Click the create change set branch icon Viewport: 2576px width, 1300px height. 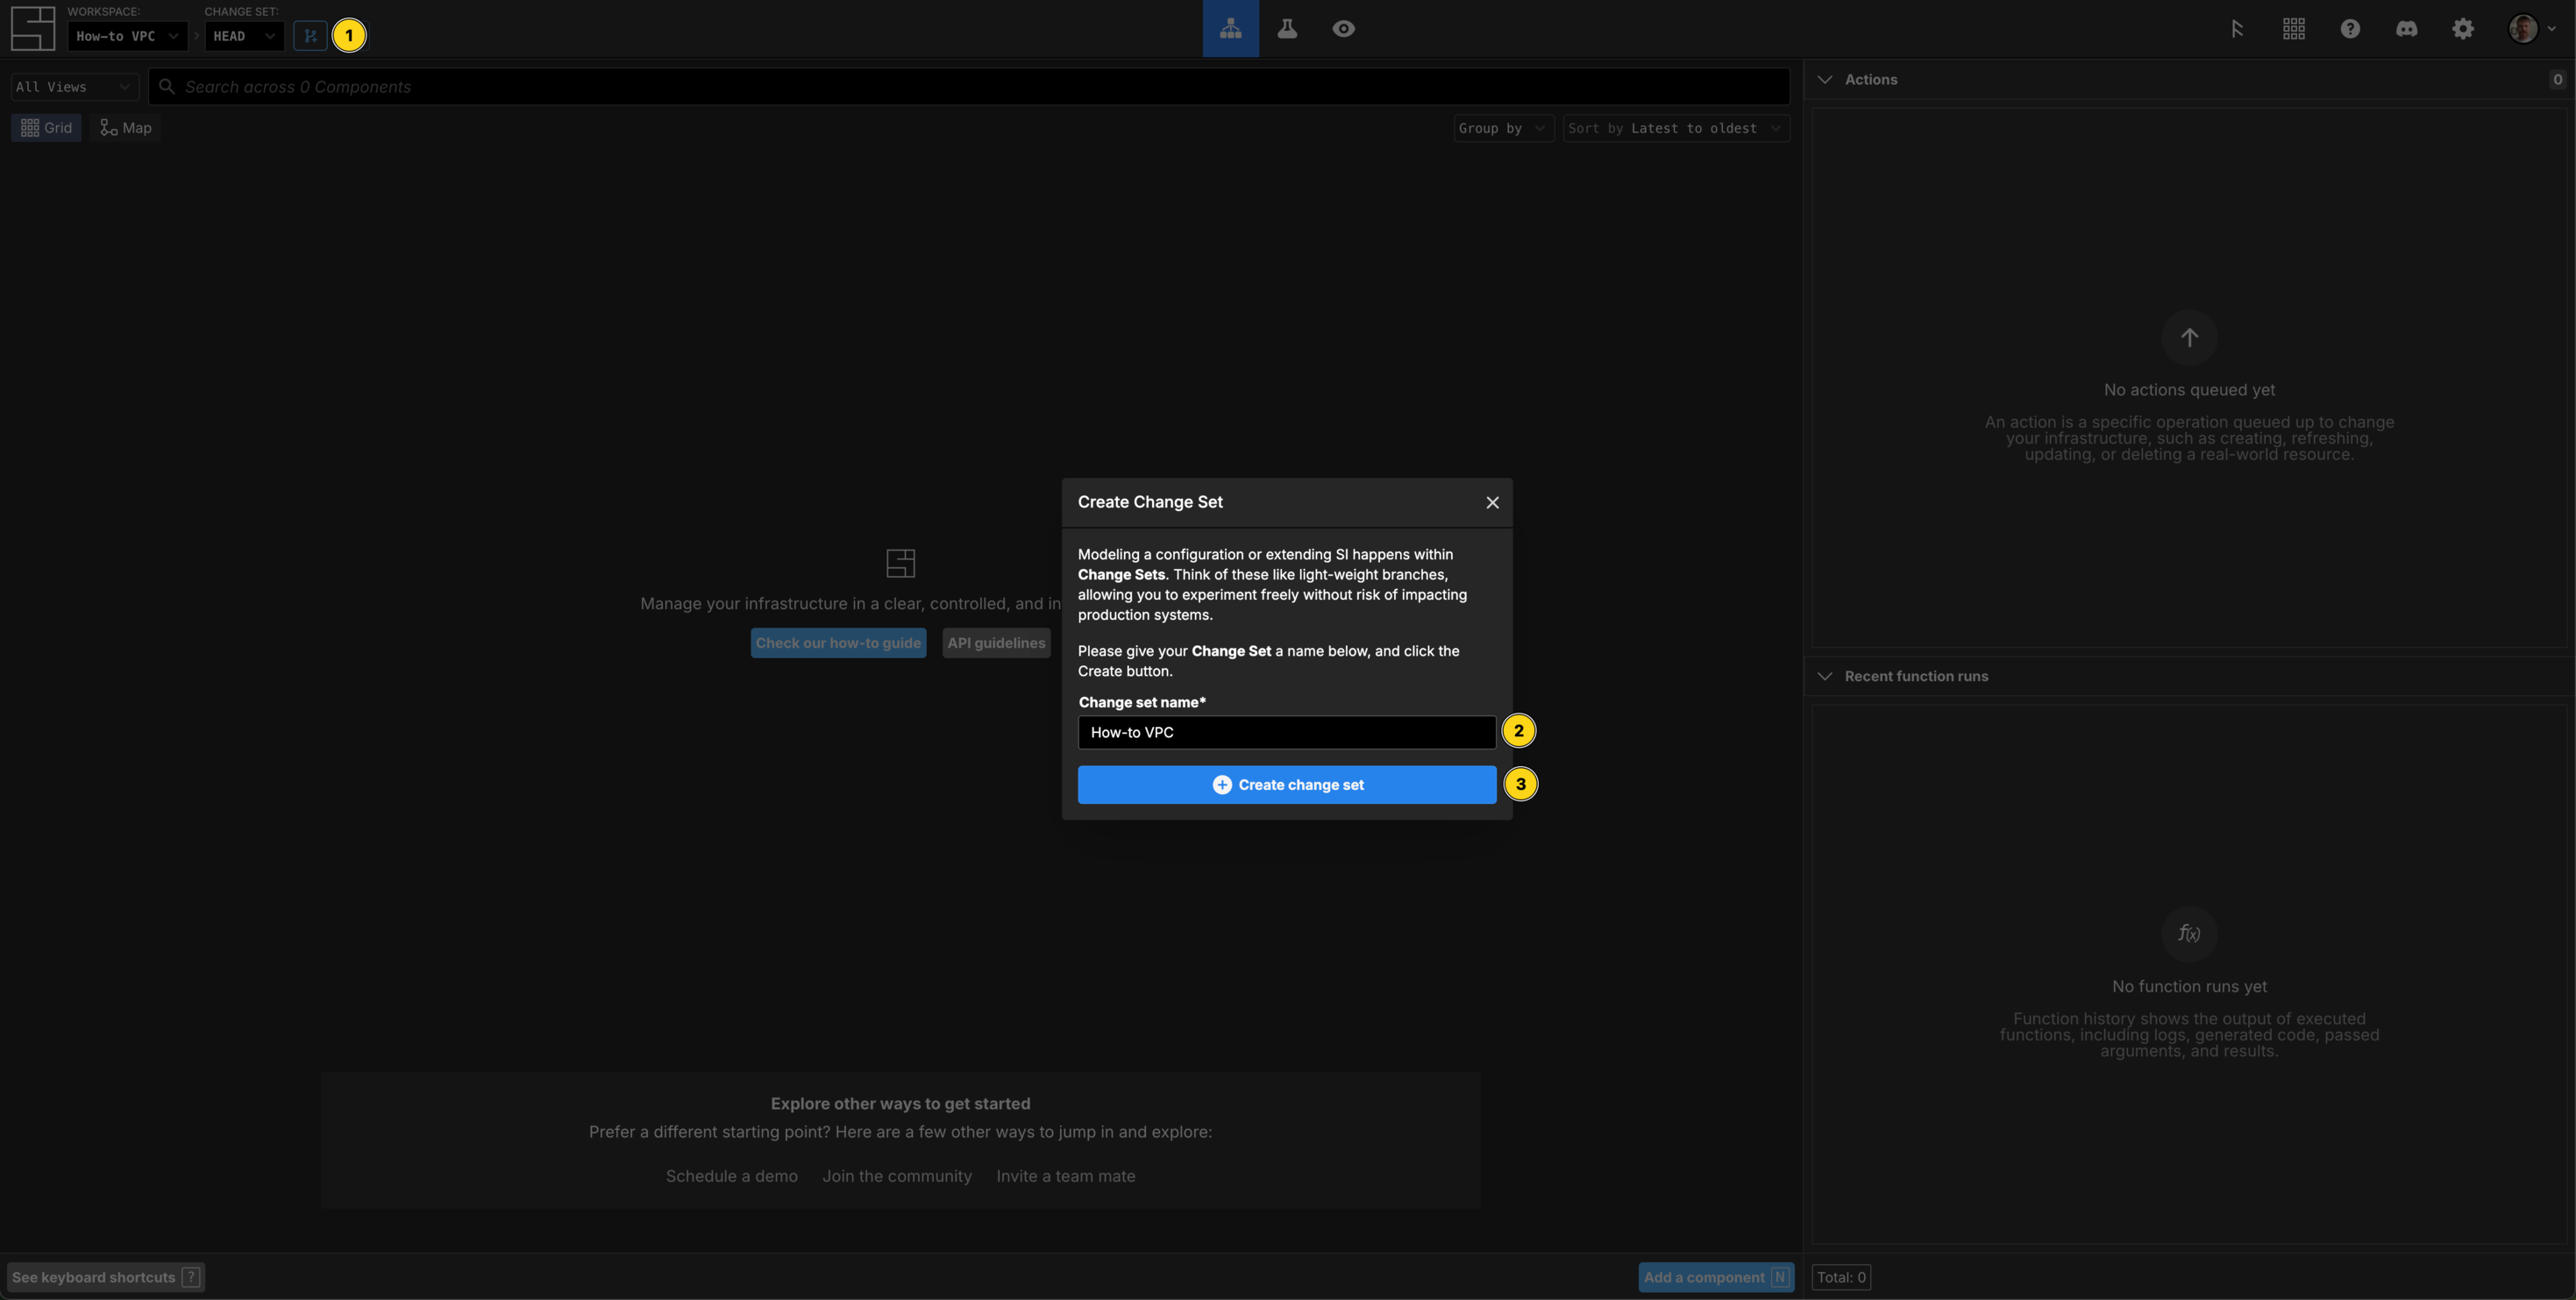[x=310, y=36]
